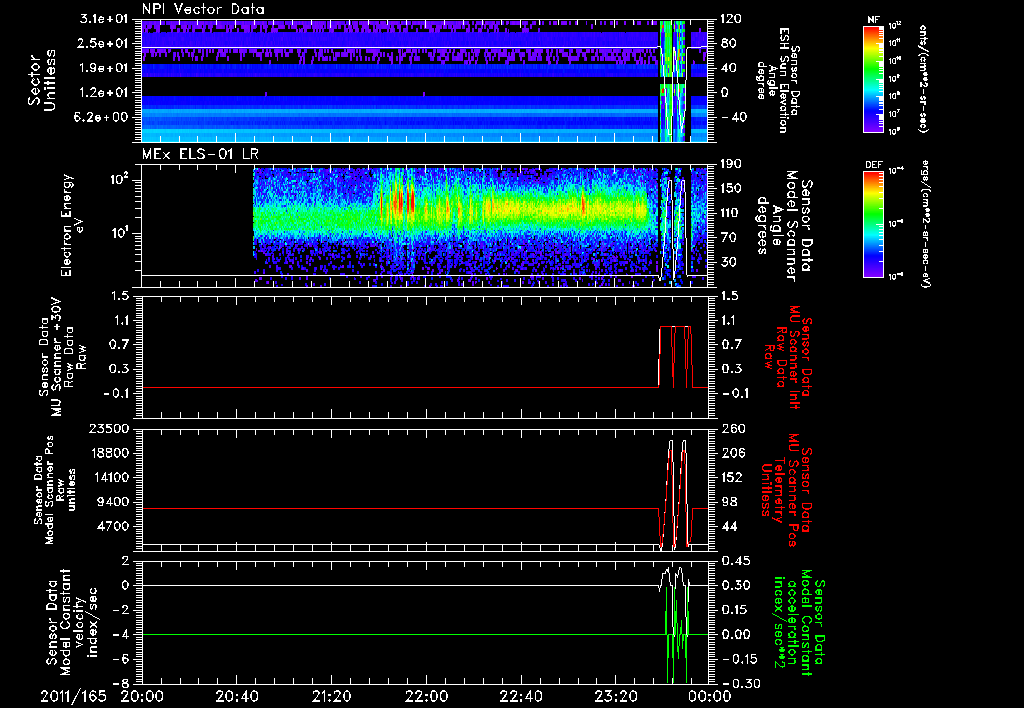Click the red MU Scanner Inh pulse

tap(675, 357)
